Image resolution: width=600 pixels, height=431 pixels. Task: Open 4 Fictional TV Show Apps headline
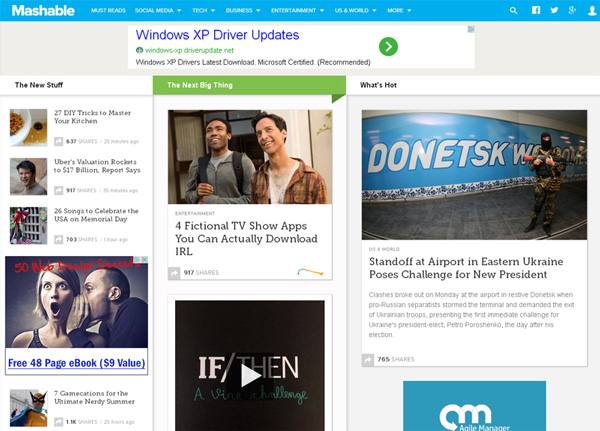click(246, 238)
